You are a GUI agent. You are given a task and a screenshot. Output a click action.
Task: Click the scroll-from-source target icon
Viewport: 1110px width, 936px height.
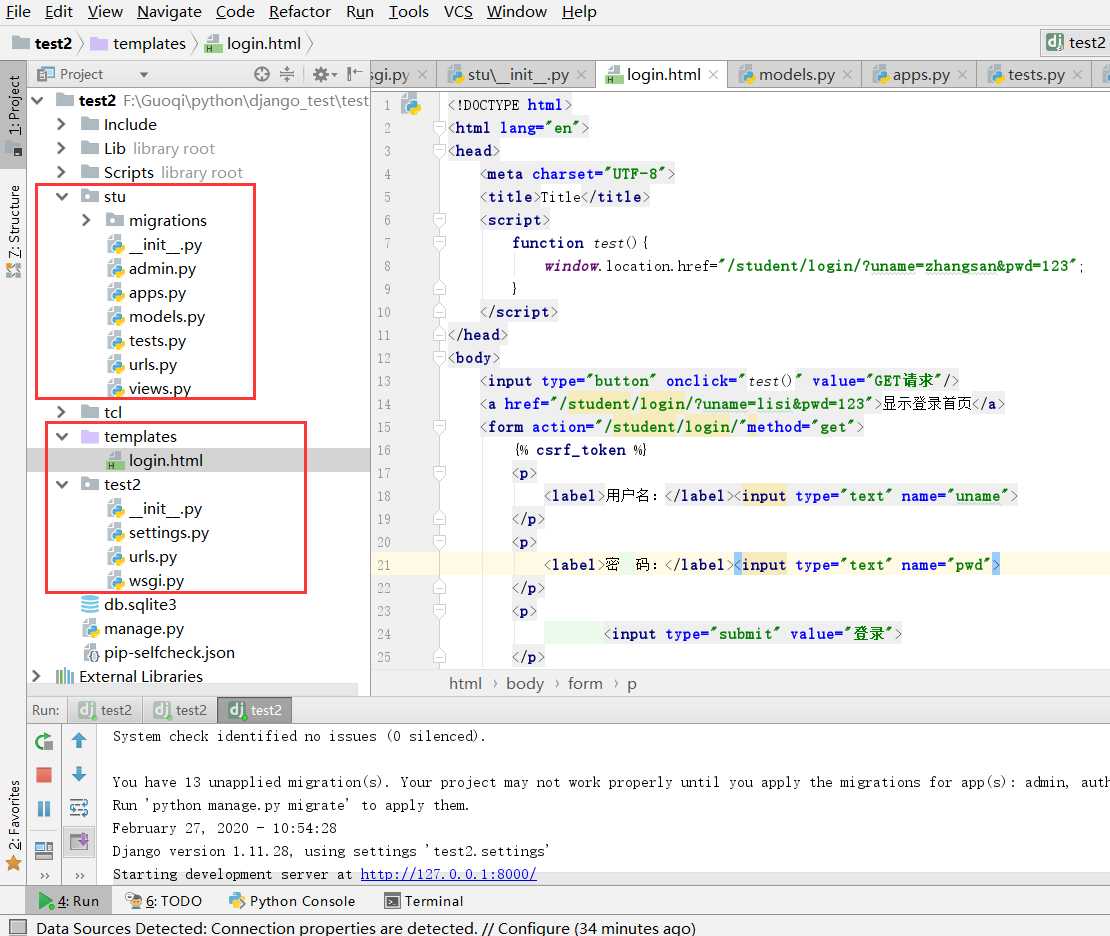point(262,74)
